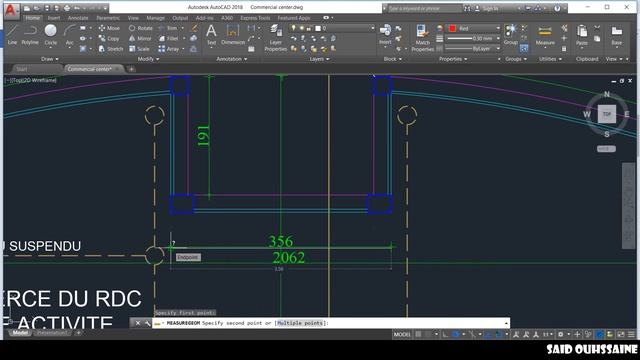This screenshot has height=360, width=640.
Task: Activate the Mirror command
Action: point(140,38)
